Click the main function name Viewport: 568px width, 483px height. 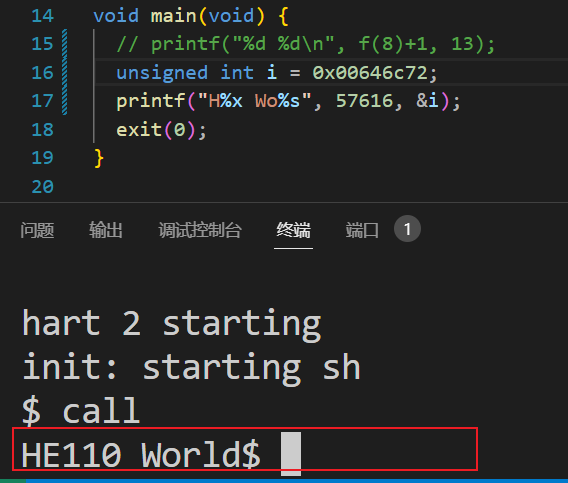tap(173, 16)
